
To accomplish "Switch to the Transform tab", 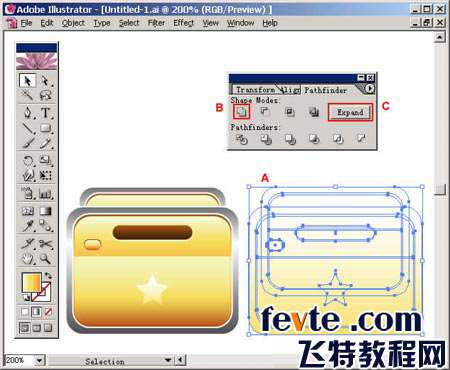I will pyautogui.click(x=255, y=90).
